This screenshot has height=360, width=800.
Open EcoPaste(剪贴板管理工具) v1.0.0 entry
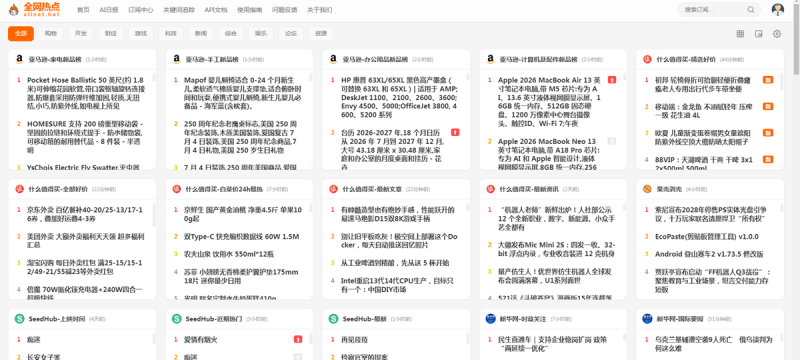point(707,237)
